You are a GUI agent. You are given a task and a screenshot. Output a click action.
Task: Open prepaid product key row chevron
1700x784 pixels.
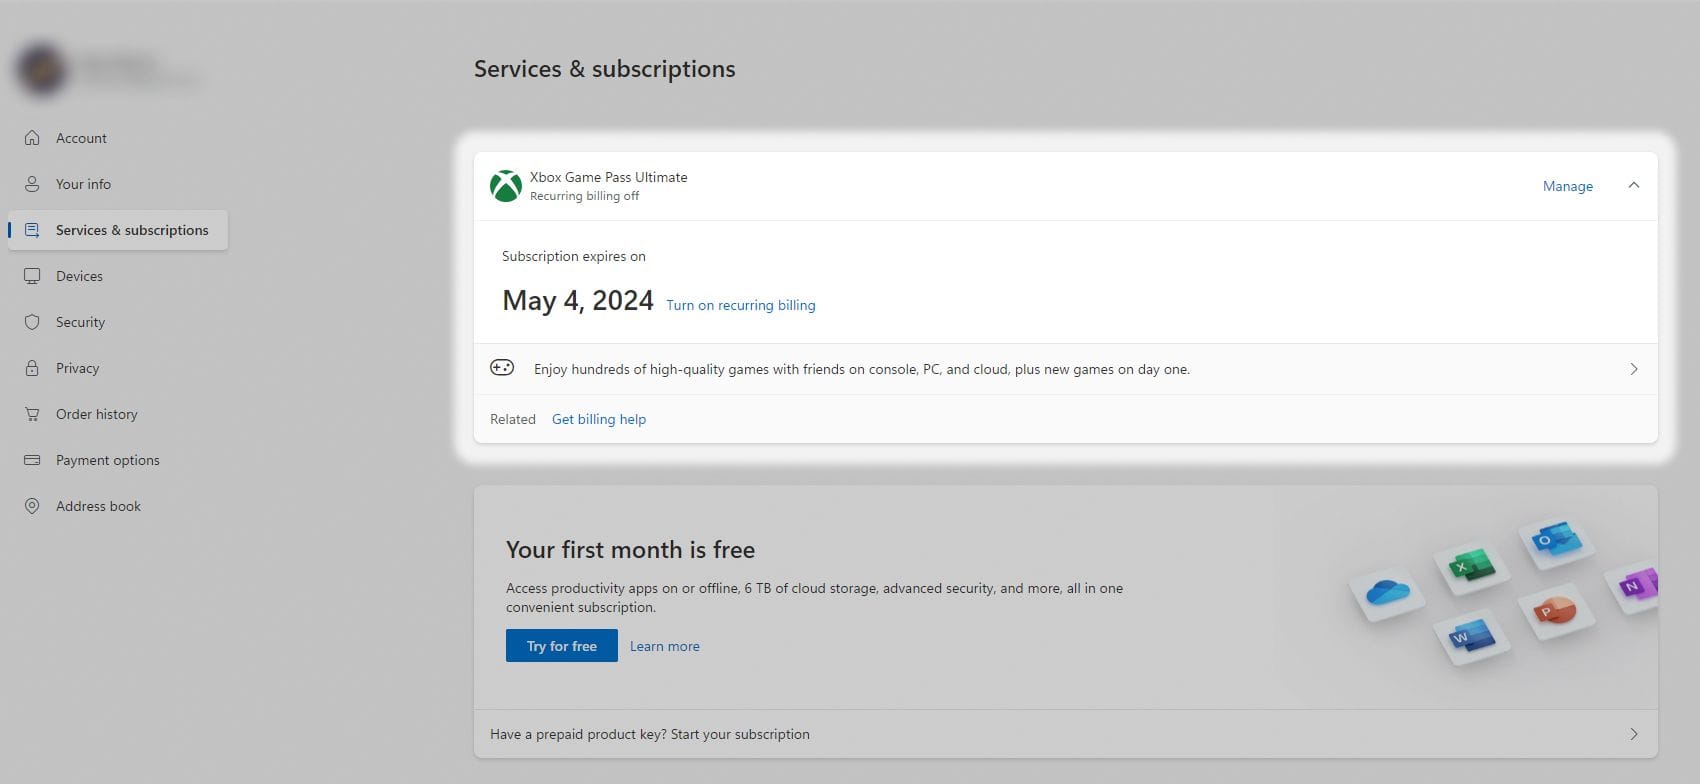click(1634, 734)
